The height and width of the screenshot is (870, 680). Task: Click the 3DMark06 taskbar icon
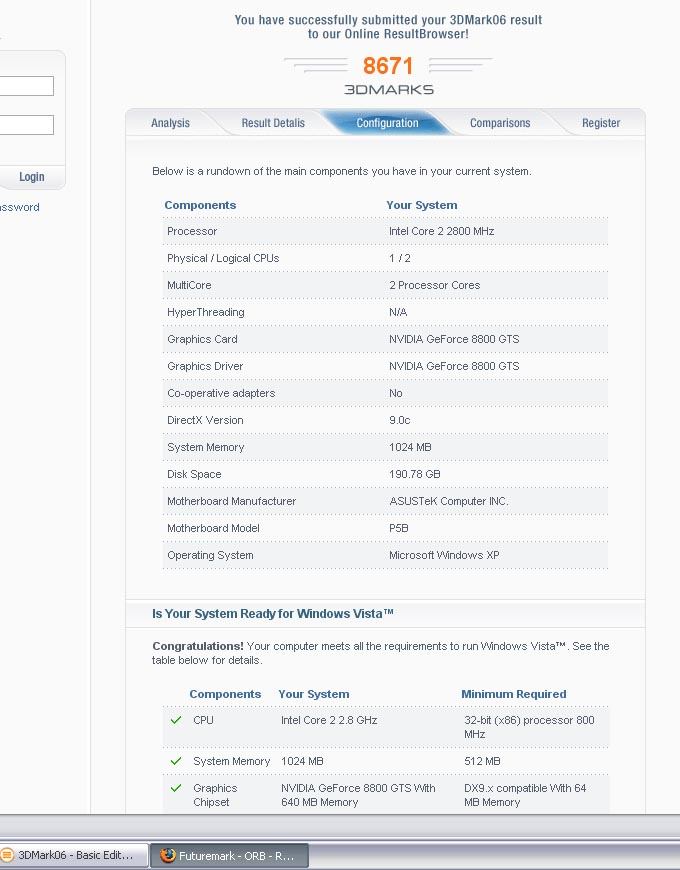pos(7,855)
